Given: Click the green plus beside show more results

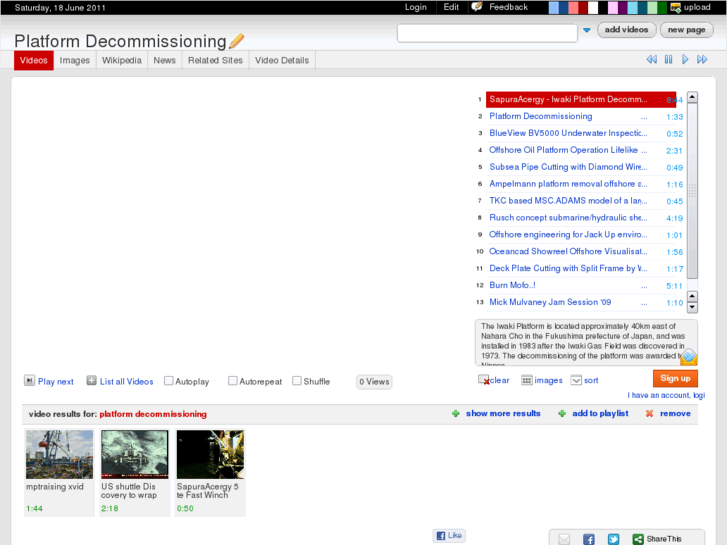Looking at the screenshot, I should pyautogui.click(x=456, y=413).
